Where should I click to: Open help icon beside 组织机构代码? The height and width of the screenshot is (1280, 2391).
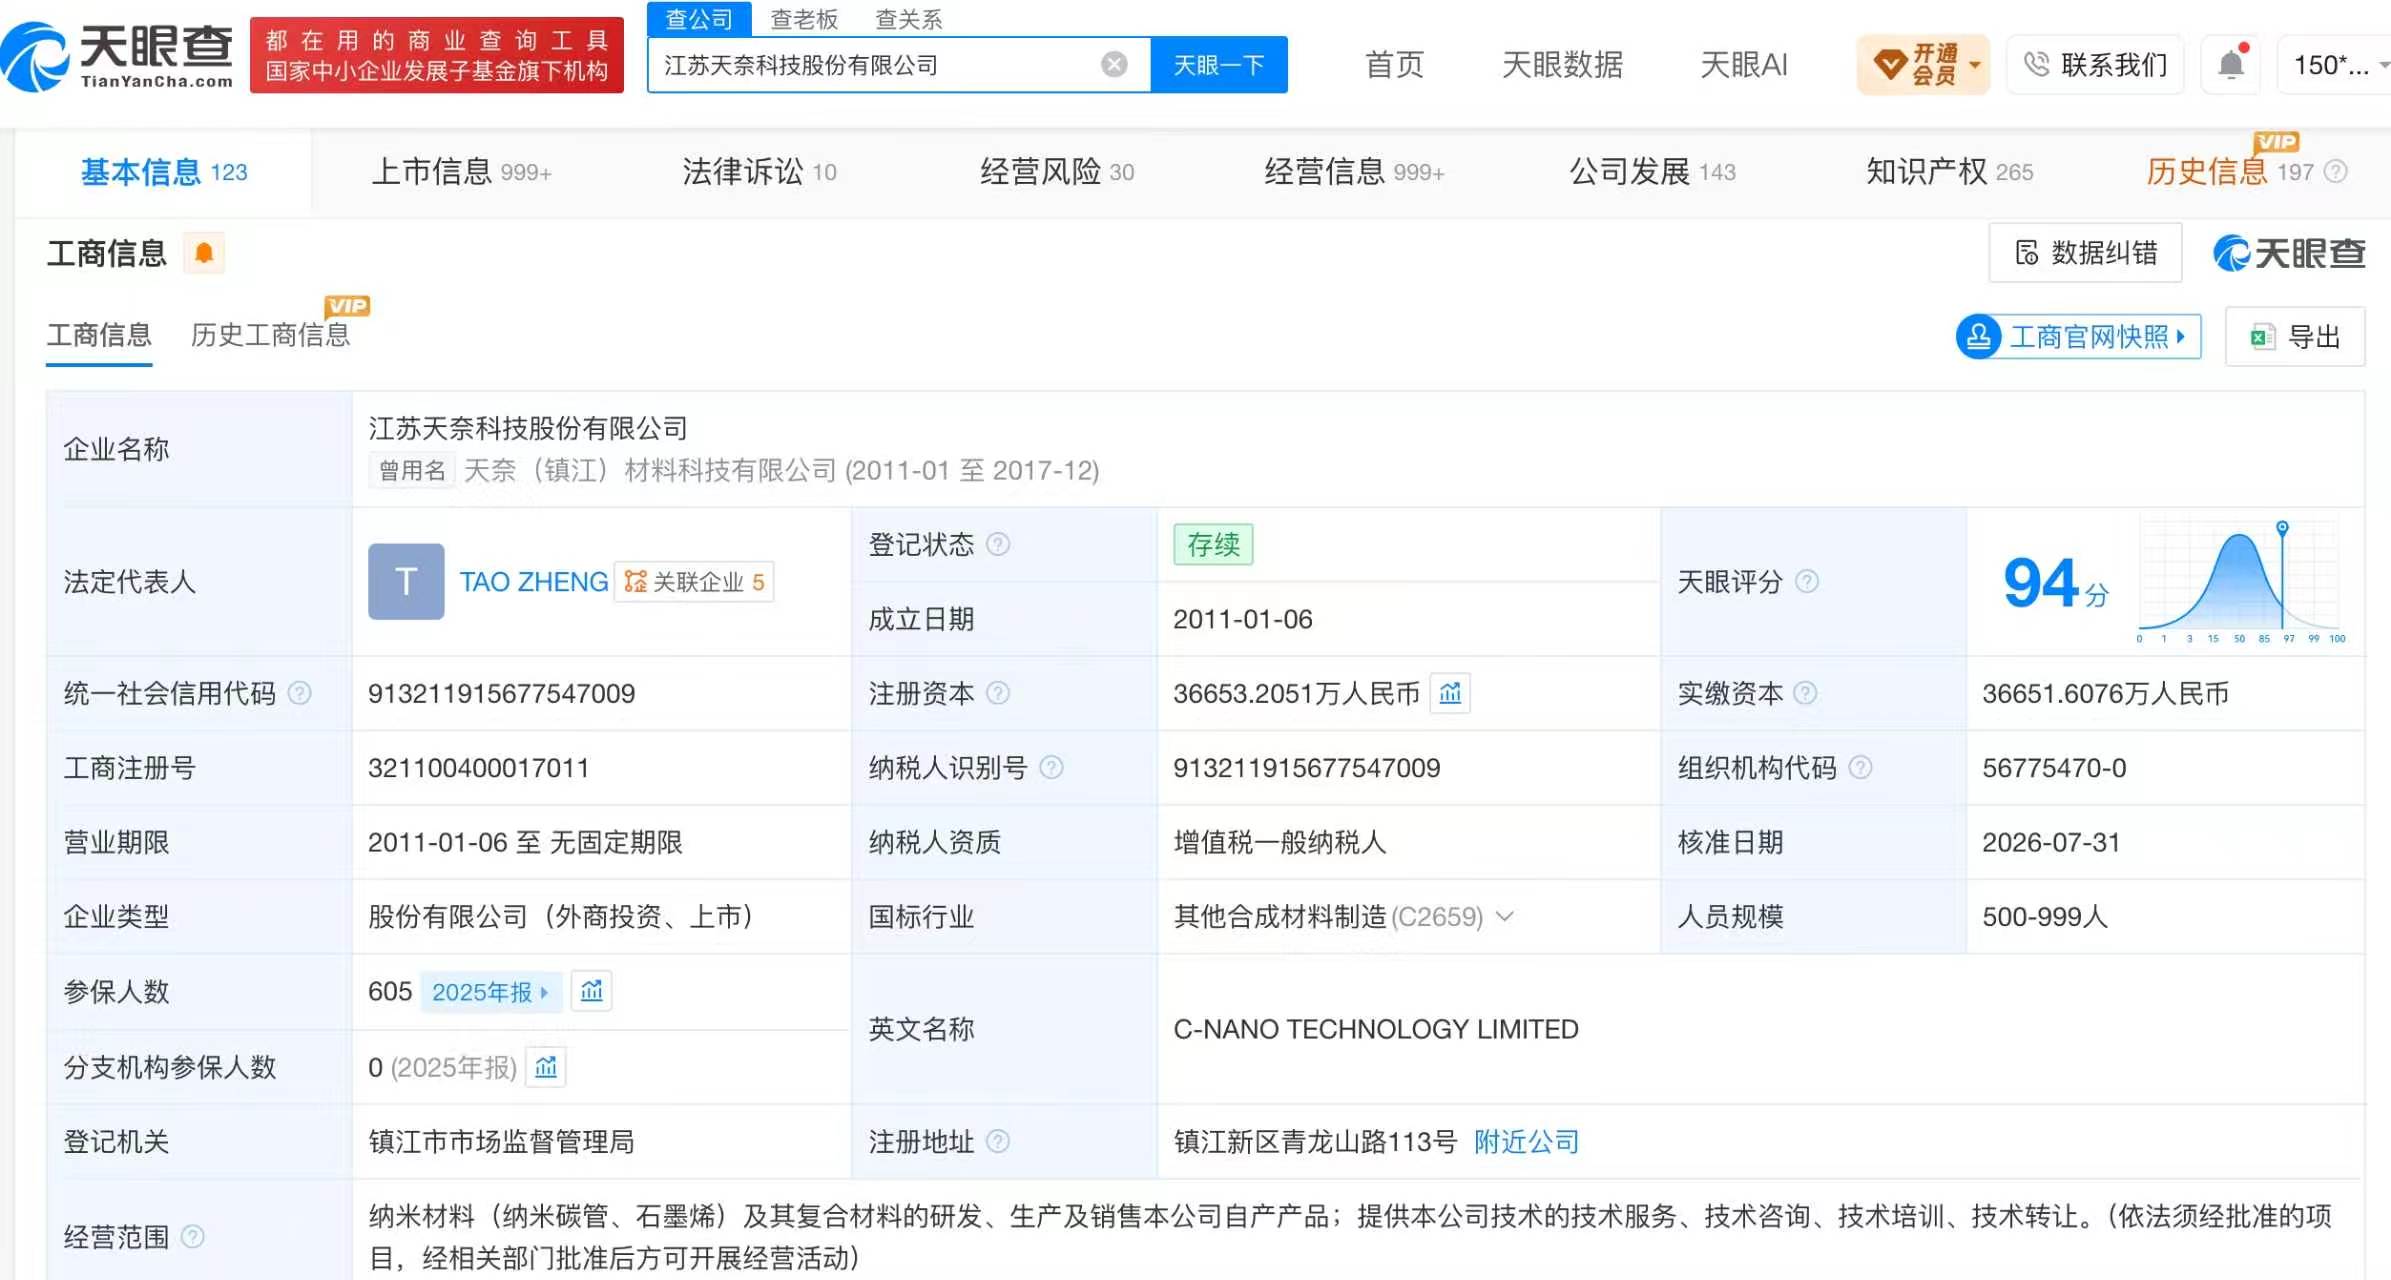1860,768
